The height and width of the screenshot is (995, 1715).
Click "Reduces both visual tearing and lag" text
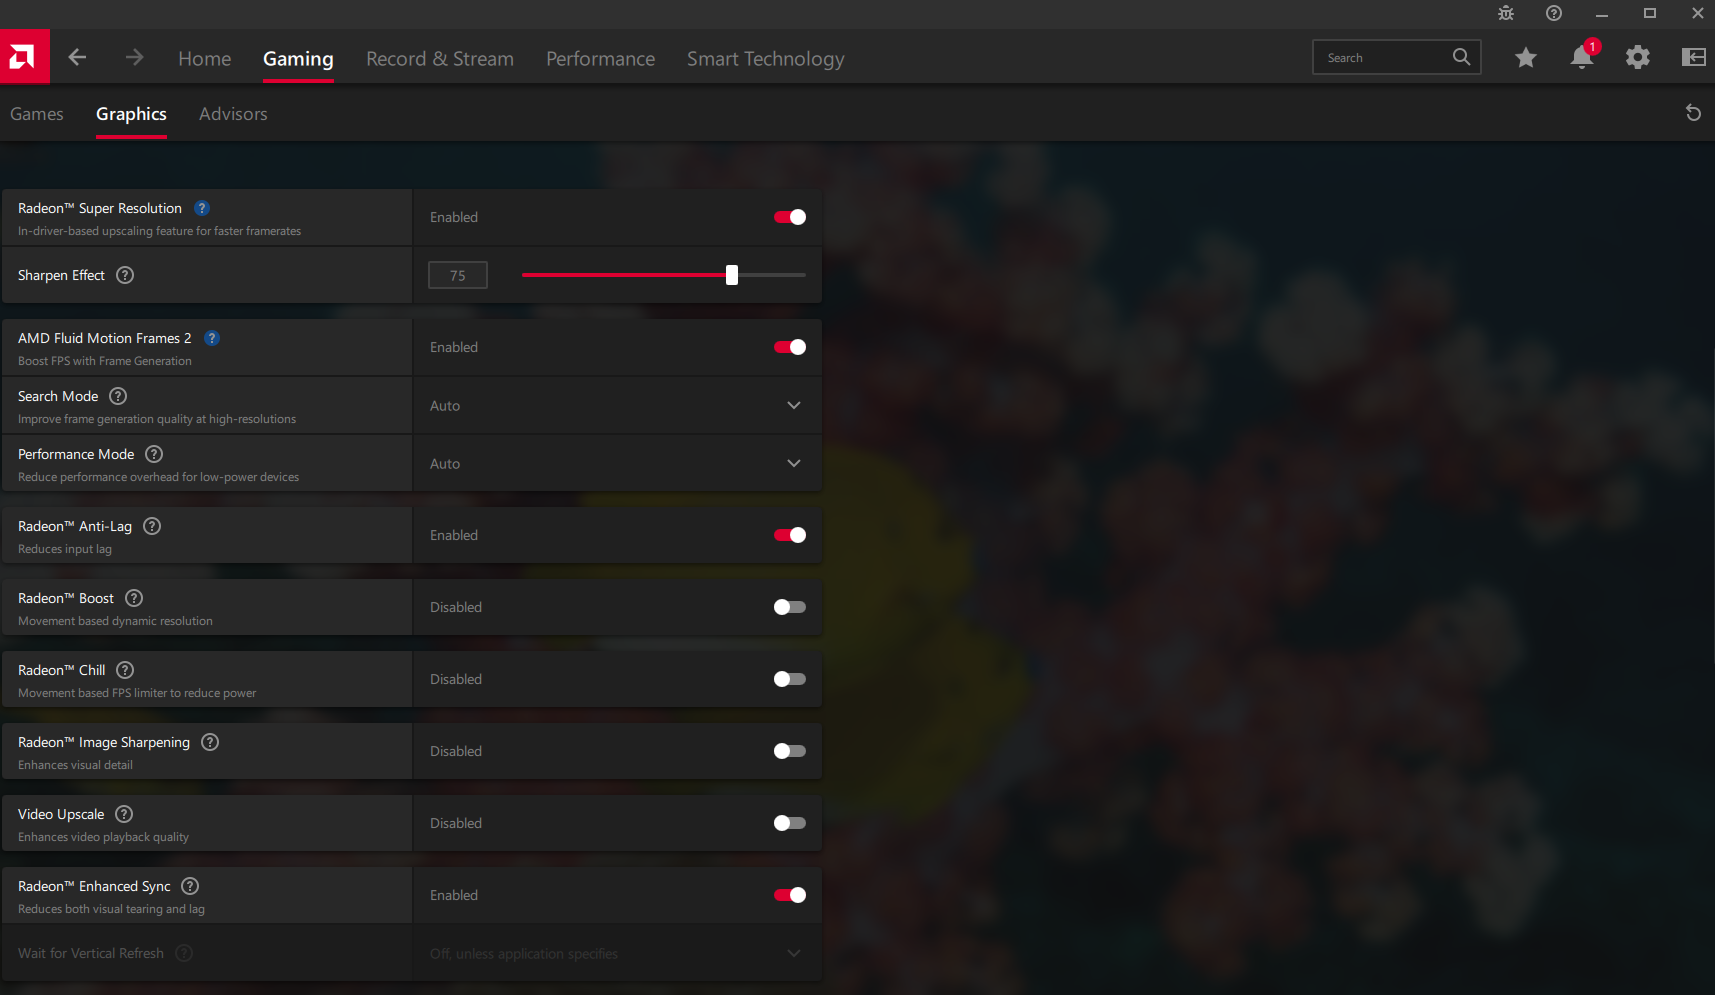pos(111,909)
